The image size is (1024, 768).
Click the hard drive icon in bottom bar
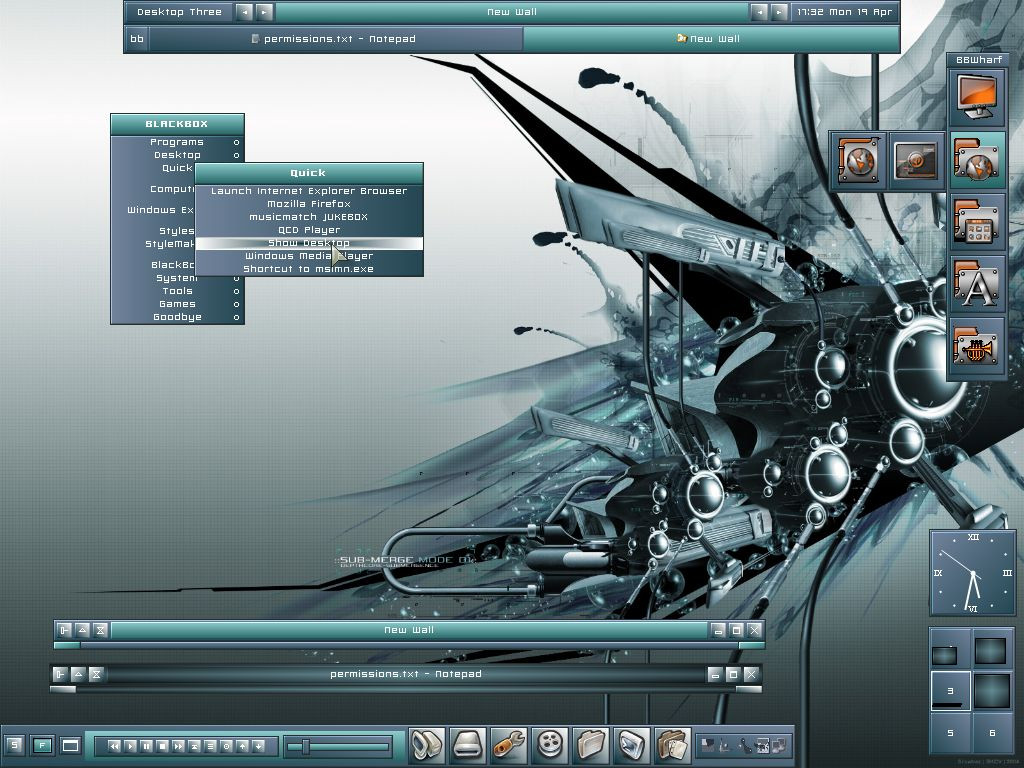[x=469, y=745]
